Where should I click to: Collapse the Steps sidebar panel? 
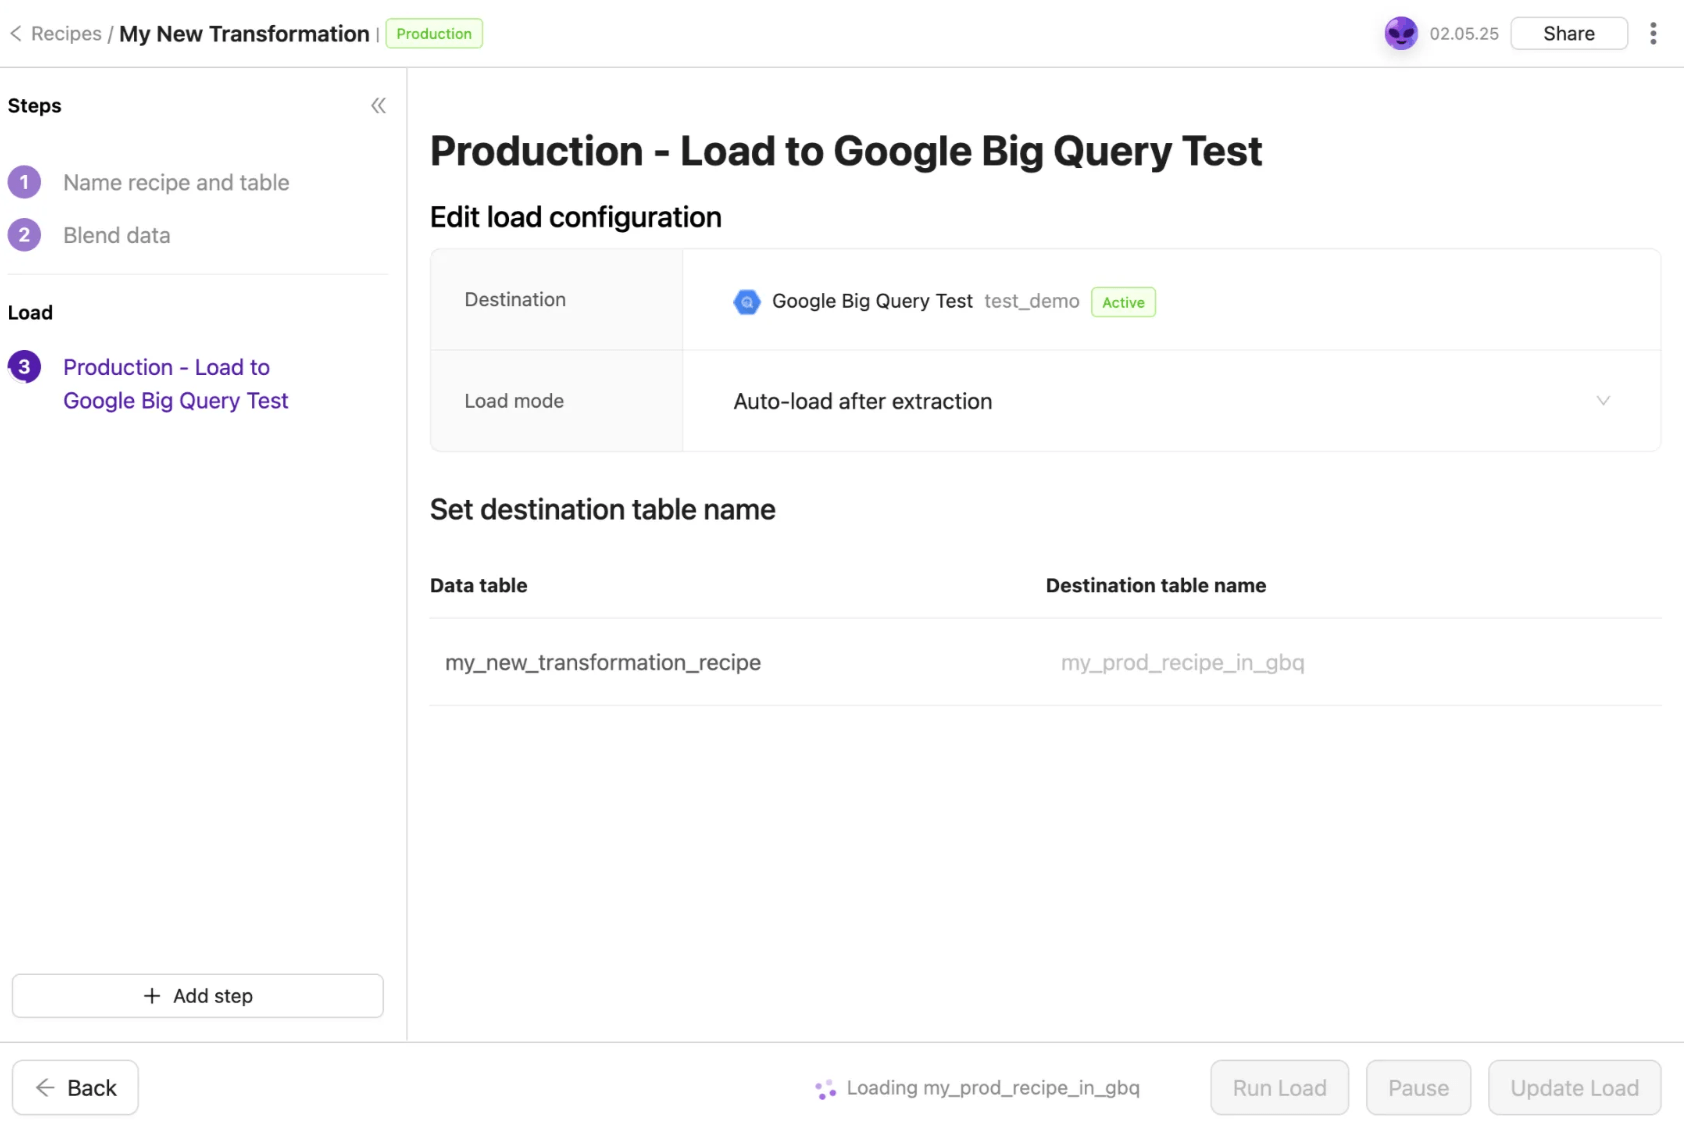[x=378, y=106]
